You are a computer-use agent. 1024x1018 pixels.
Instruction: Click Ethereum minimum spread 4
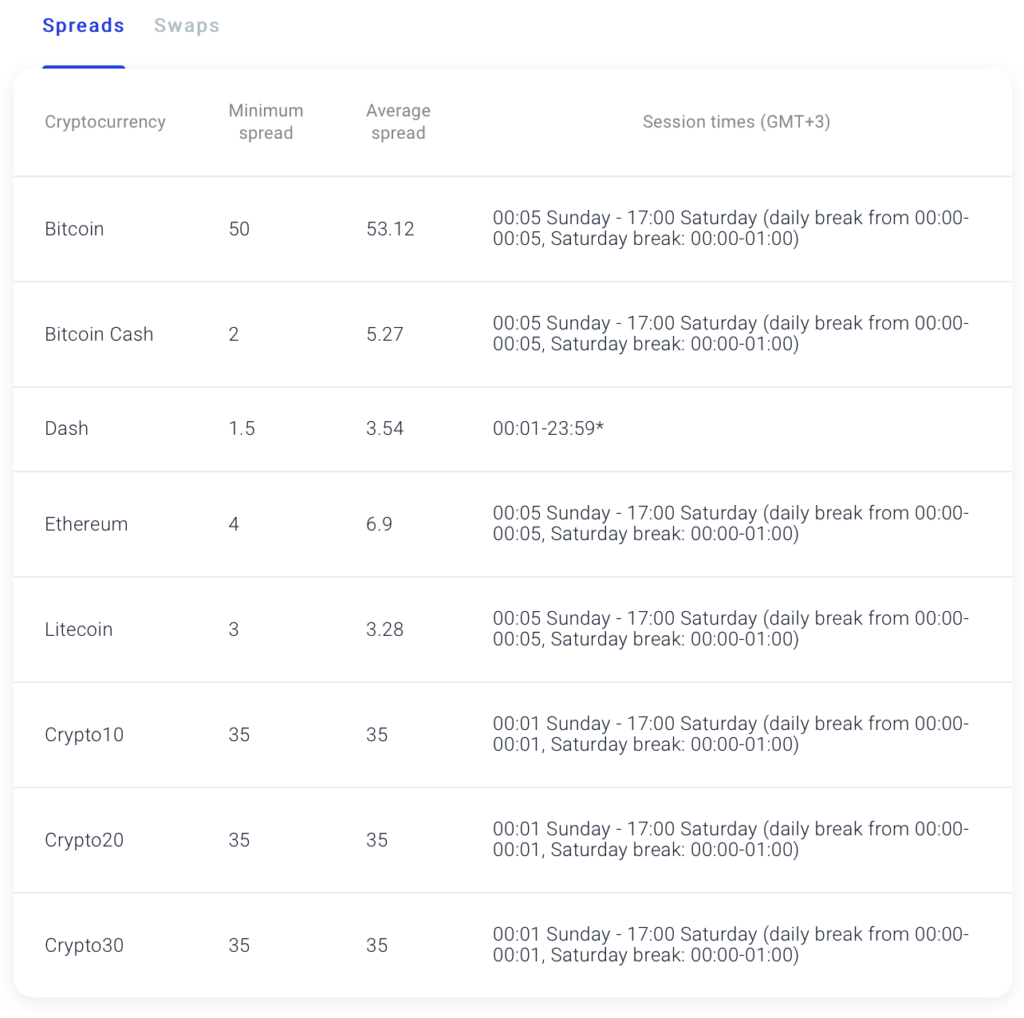[234, 524]
